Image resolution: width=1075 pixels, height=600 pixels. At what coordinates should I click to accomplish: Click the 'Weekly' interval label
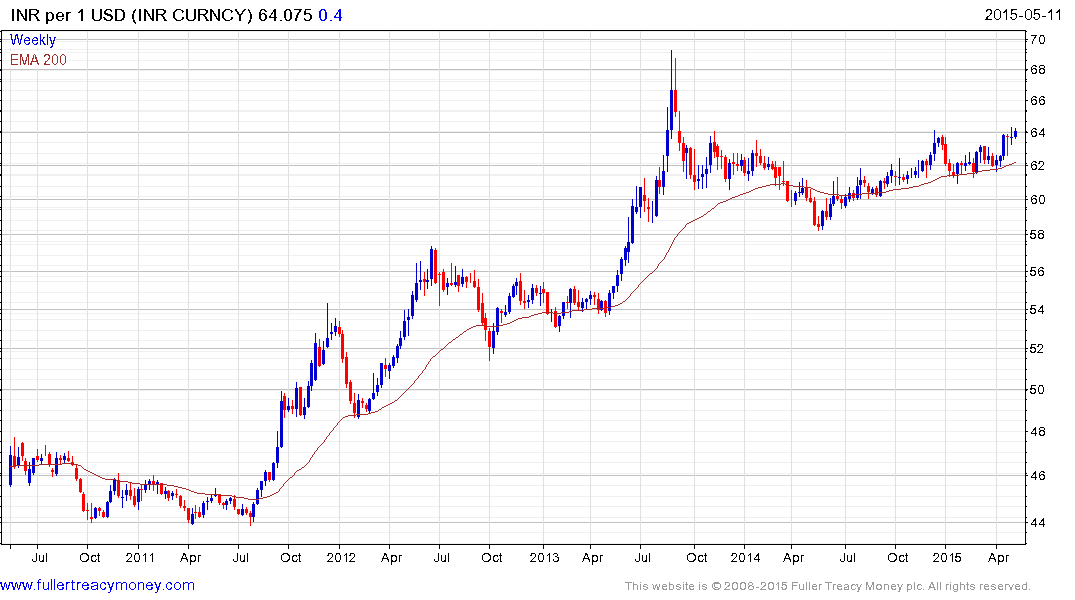(33, 40)
